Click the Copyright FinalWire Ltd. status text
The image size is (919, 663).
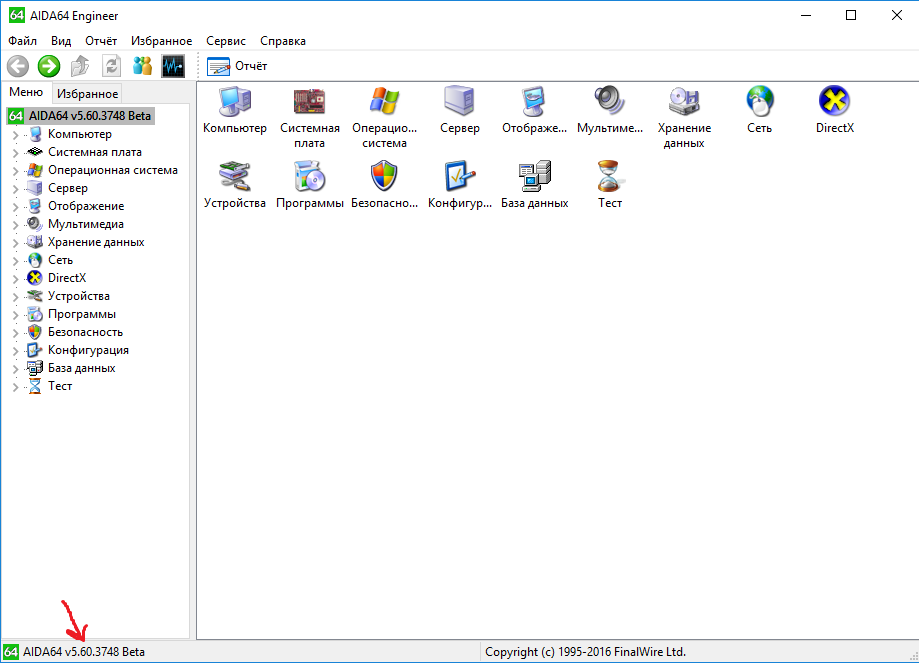586,652
